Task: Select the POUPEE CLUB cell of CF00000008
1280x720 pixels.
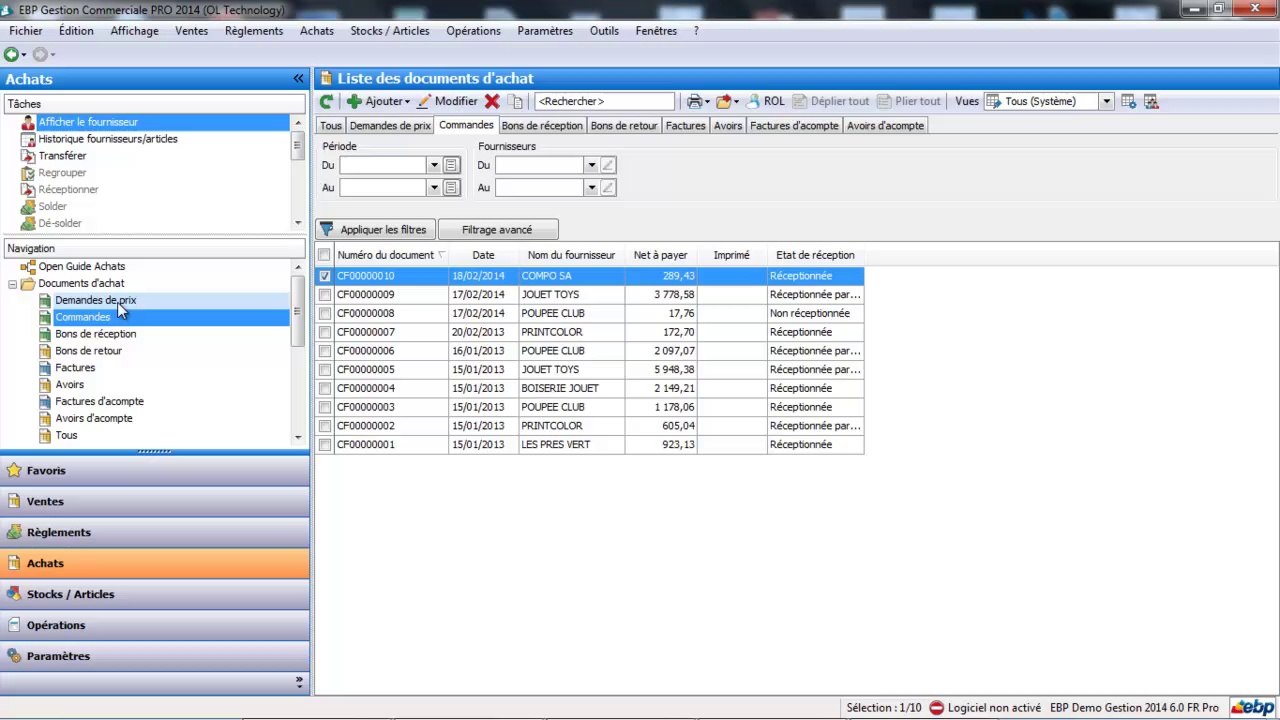Action: tap(572, 313)
